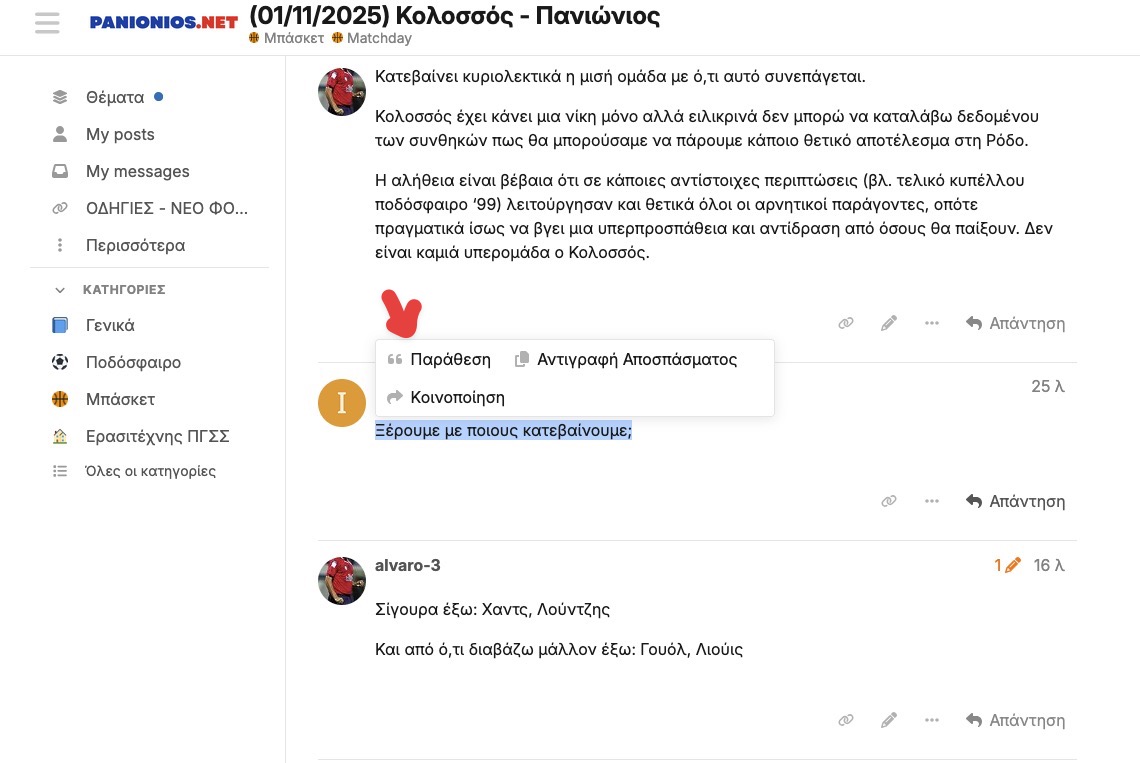Open the Μπάσκετ category in sidebar
Image resolution: width=1140 pixels, height=763 pixels.
coord(120,399)
